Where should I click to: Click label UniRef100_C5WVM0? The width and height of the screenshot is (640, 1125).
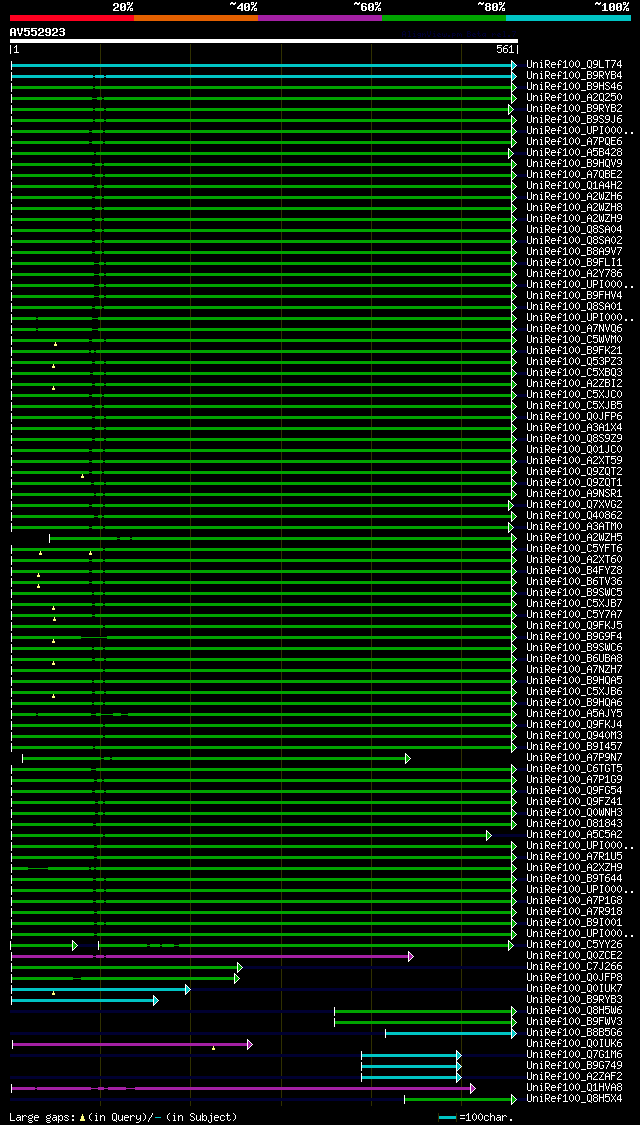pyautogui.click(x=574, y=339)
